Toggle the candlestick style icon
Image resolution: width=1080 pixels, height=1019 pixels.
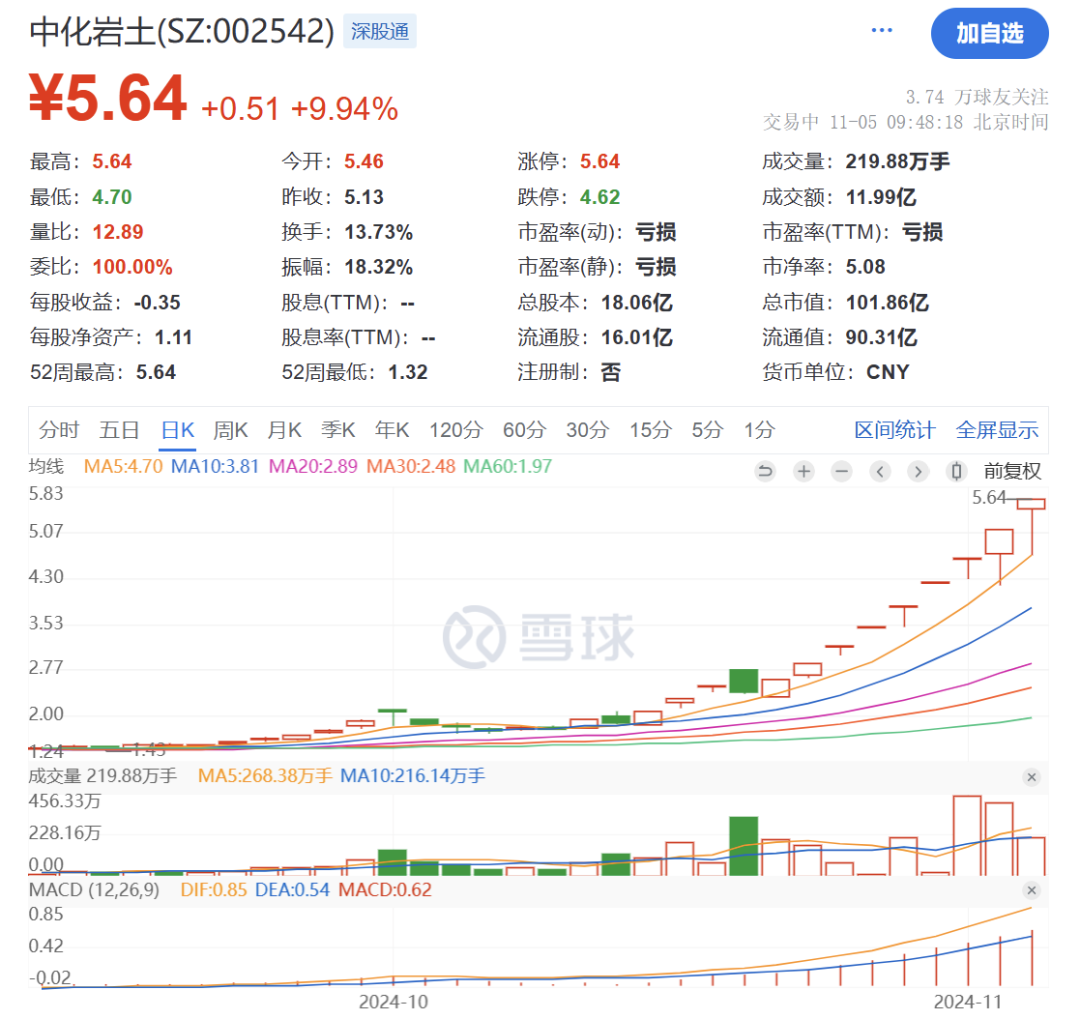[x=956, y=471]
